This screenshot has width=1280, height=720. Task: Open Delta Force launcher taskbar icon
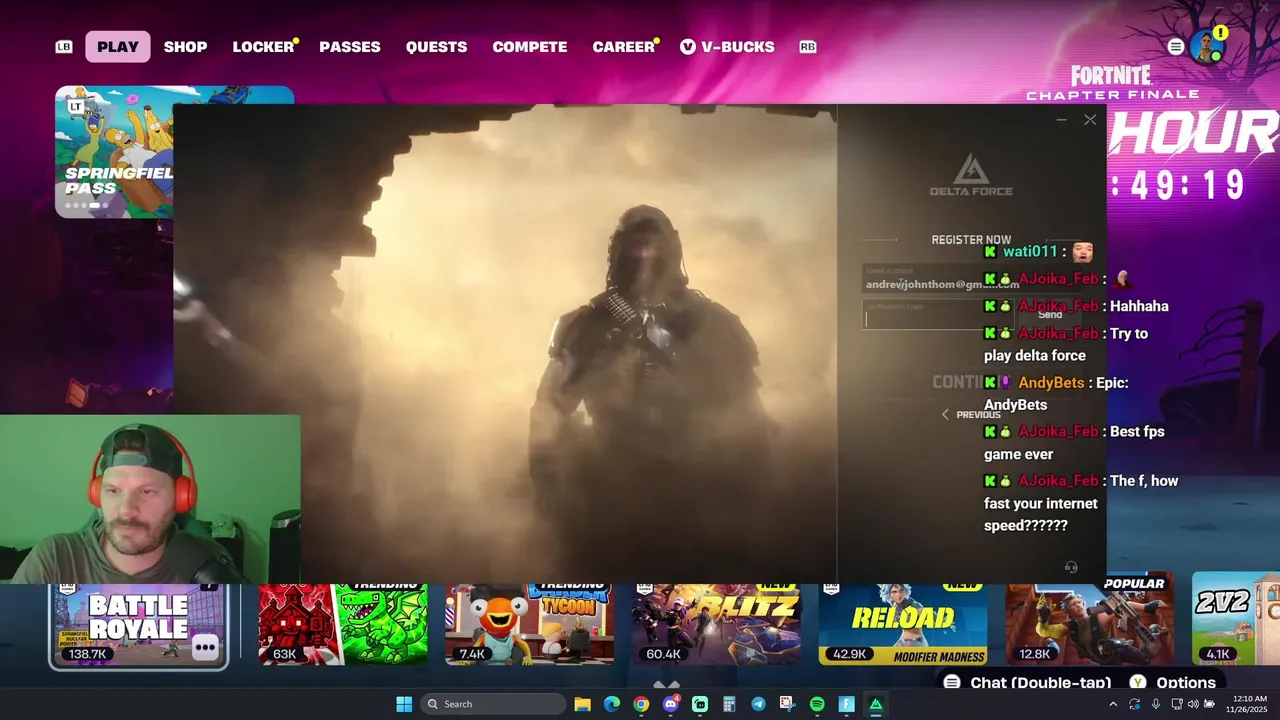876,704
